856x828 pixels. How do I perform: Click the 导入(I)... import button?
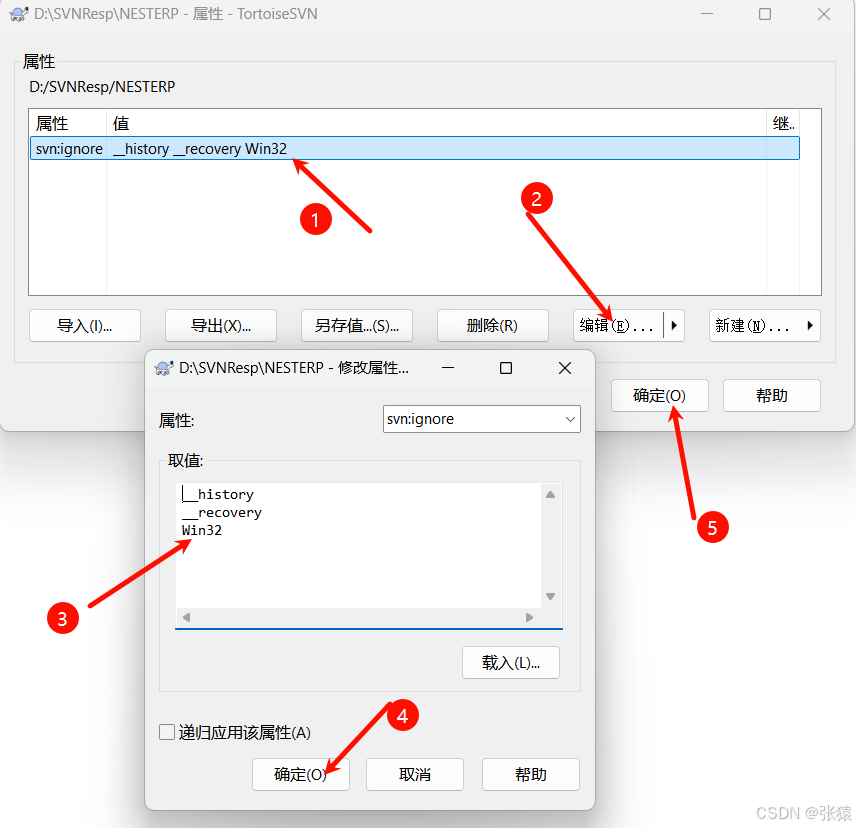(x=85, y=326)
